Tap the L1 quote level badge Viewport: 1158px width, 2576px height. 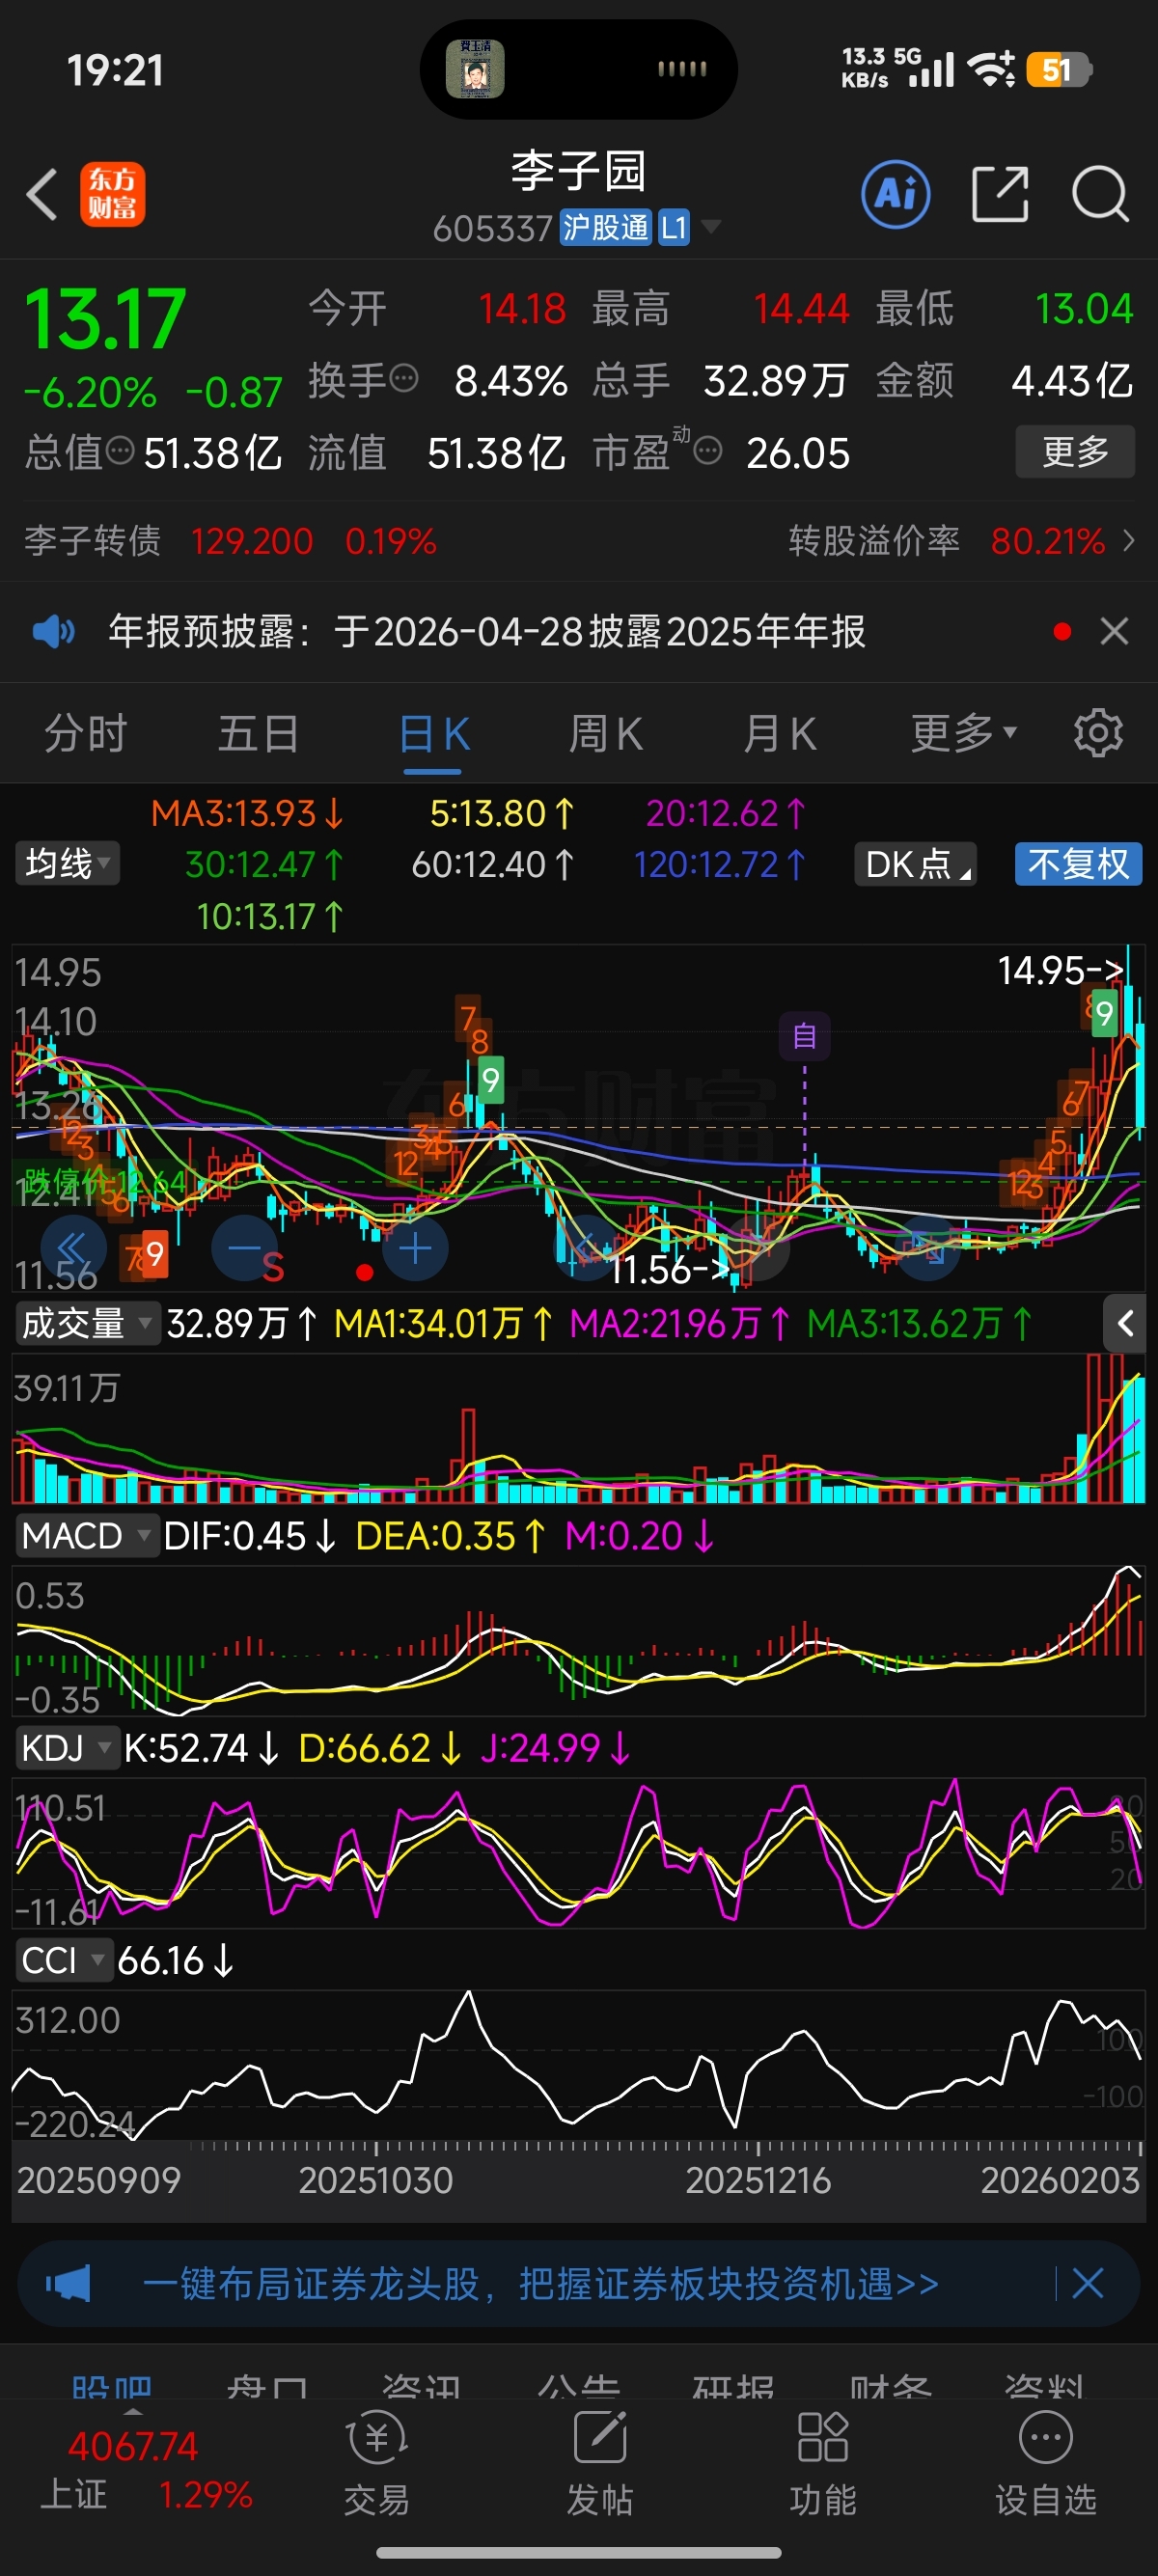coord(673,228)
